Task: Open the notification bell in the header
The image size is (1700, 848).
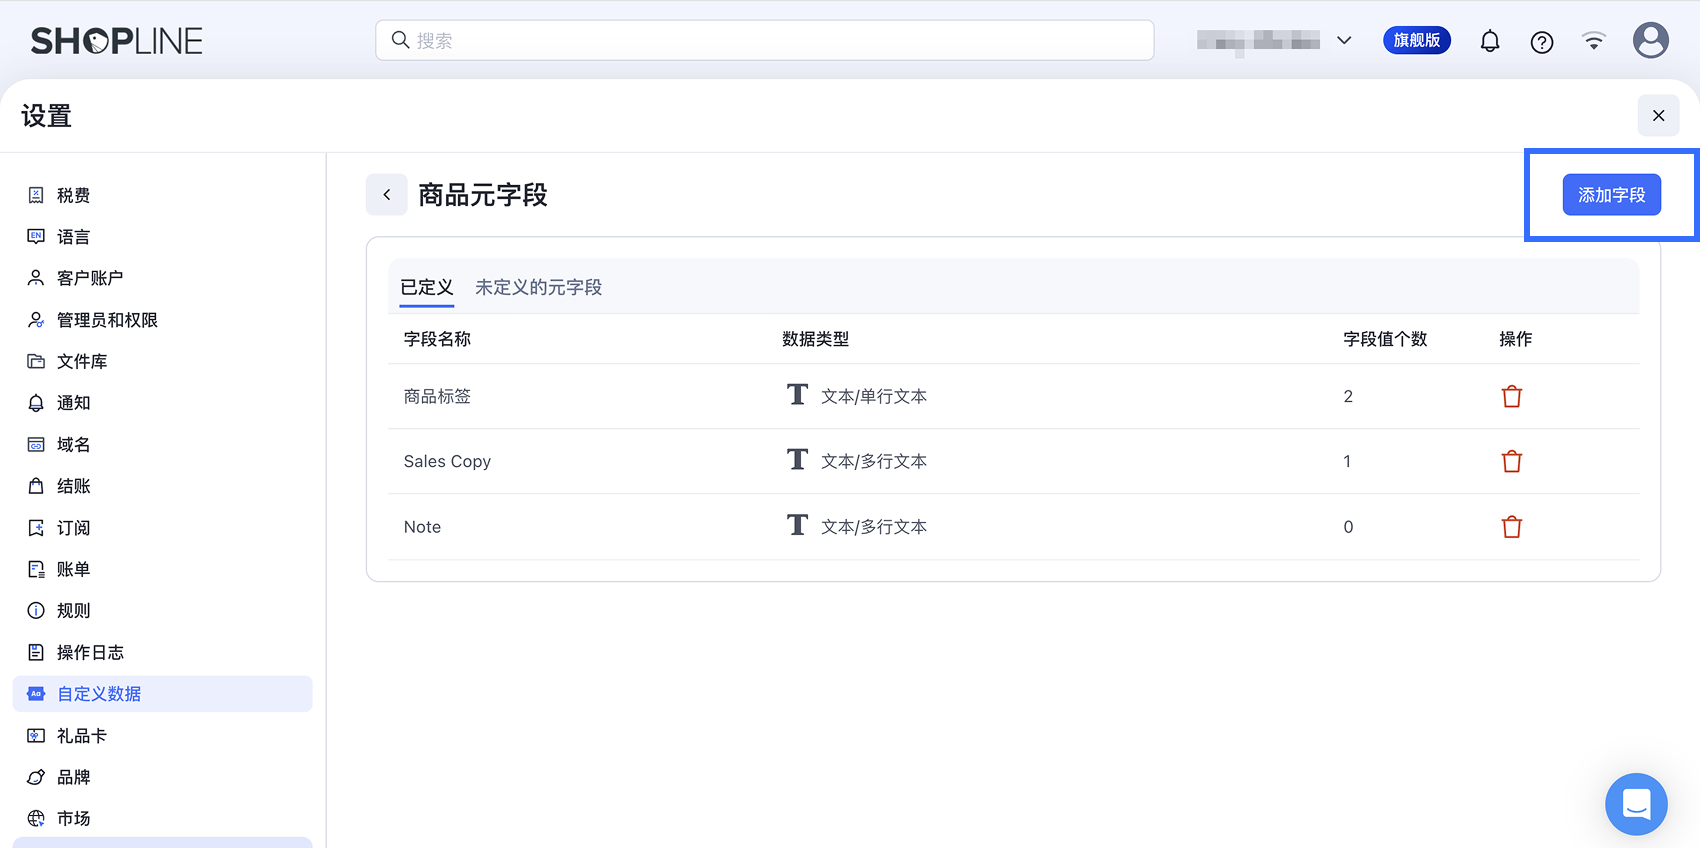Action: pos(1490,41)
